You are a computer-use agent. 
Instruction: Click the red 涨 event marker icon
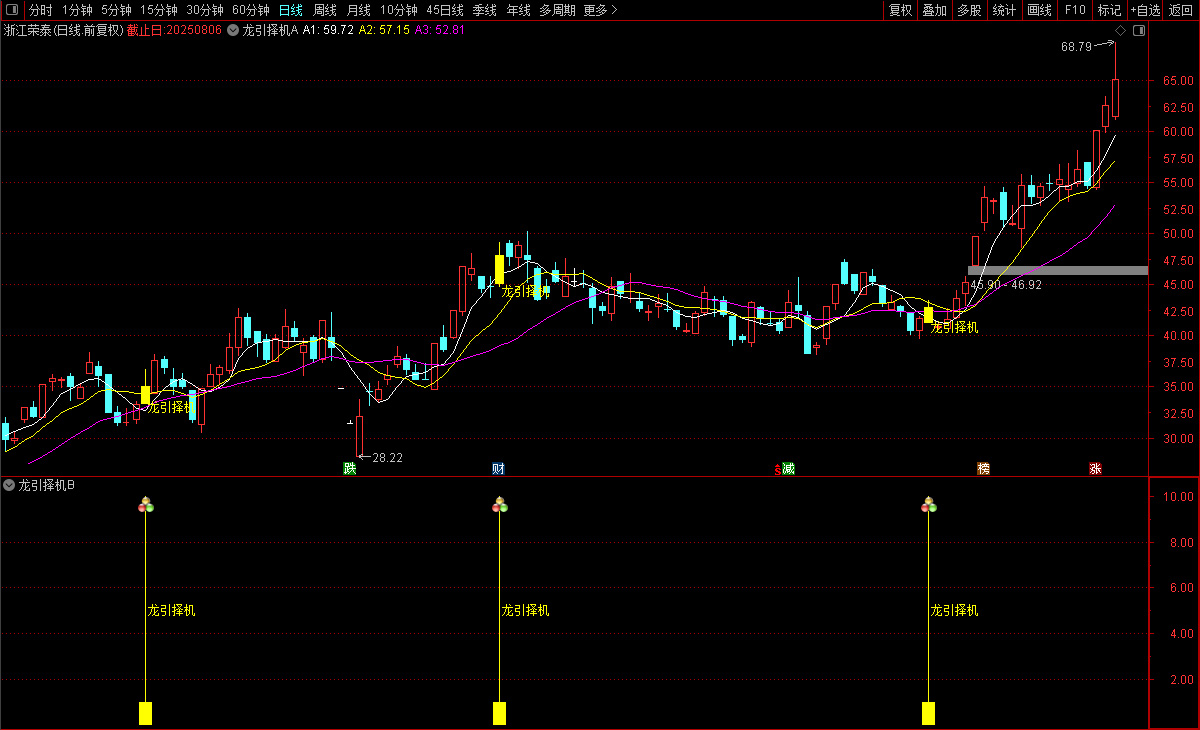coord(1096,468)
